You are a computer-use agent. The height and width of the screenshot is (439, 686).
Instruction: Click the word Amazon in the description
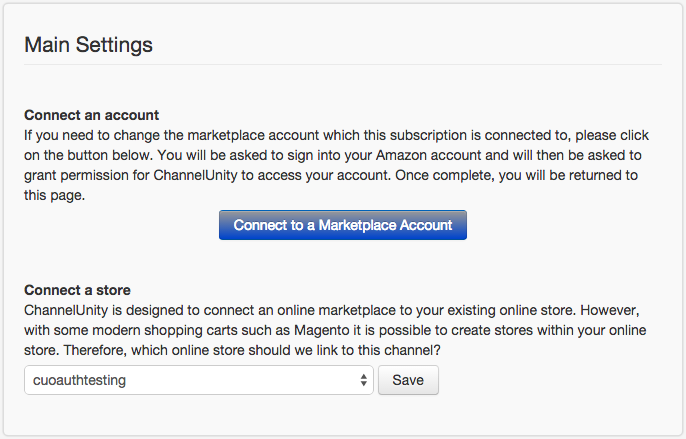coord(400,155)
